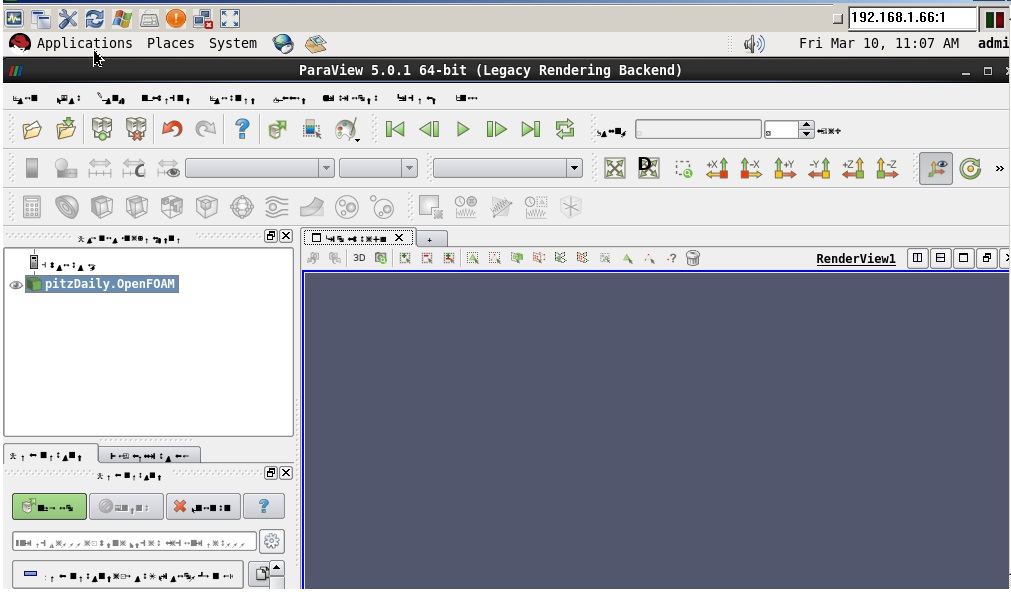Toggle visibility eye of pitzDaily.OpenFOAM
The width and height of the screenshot is (1011, 604).
15,285
